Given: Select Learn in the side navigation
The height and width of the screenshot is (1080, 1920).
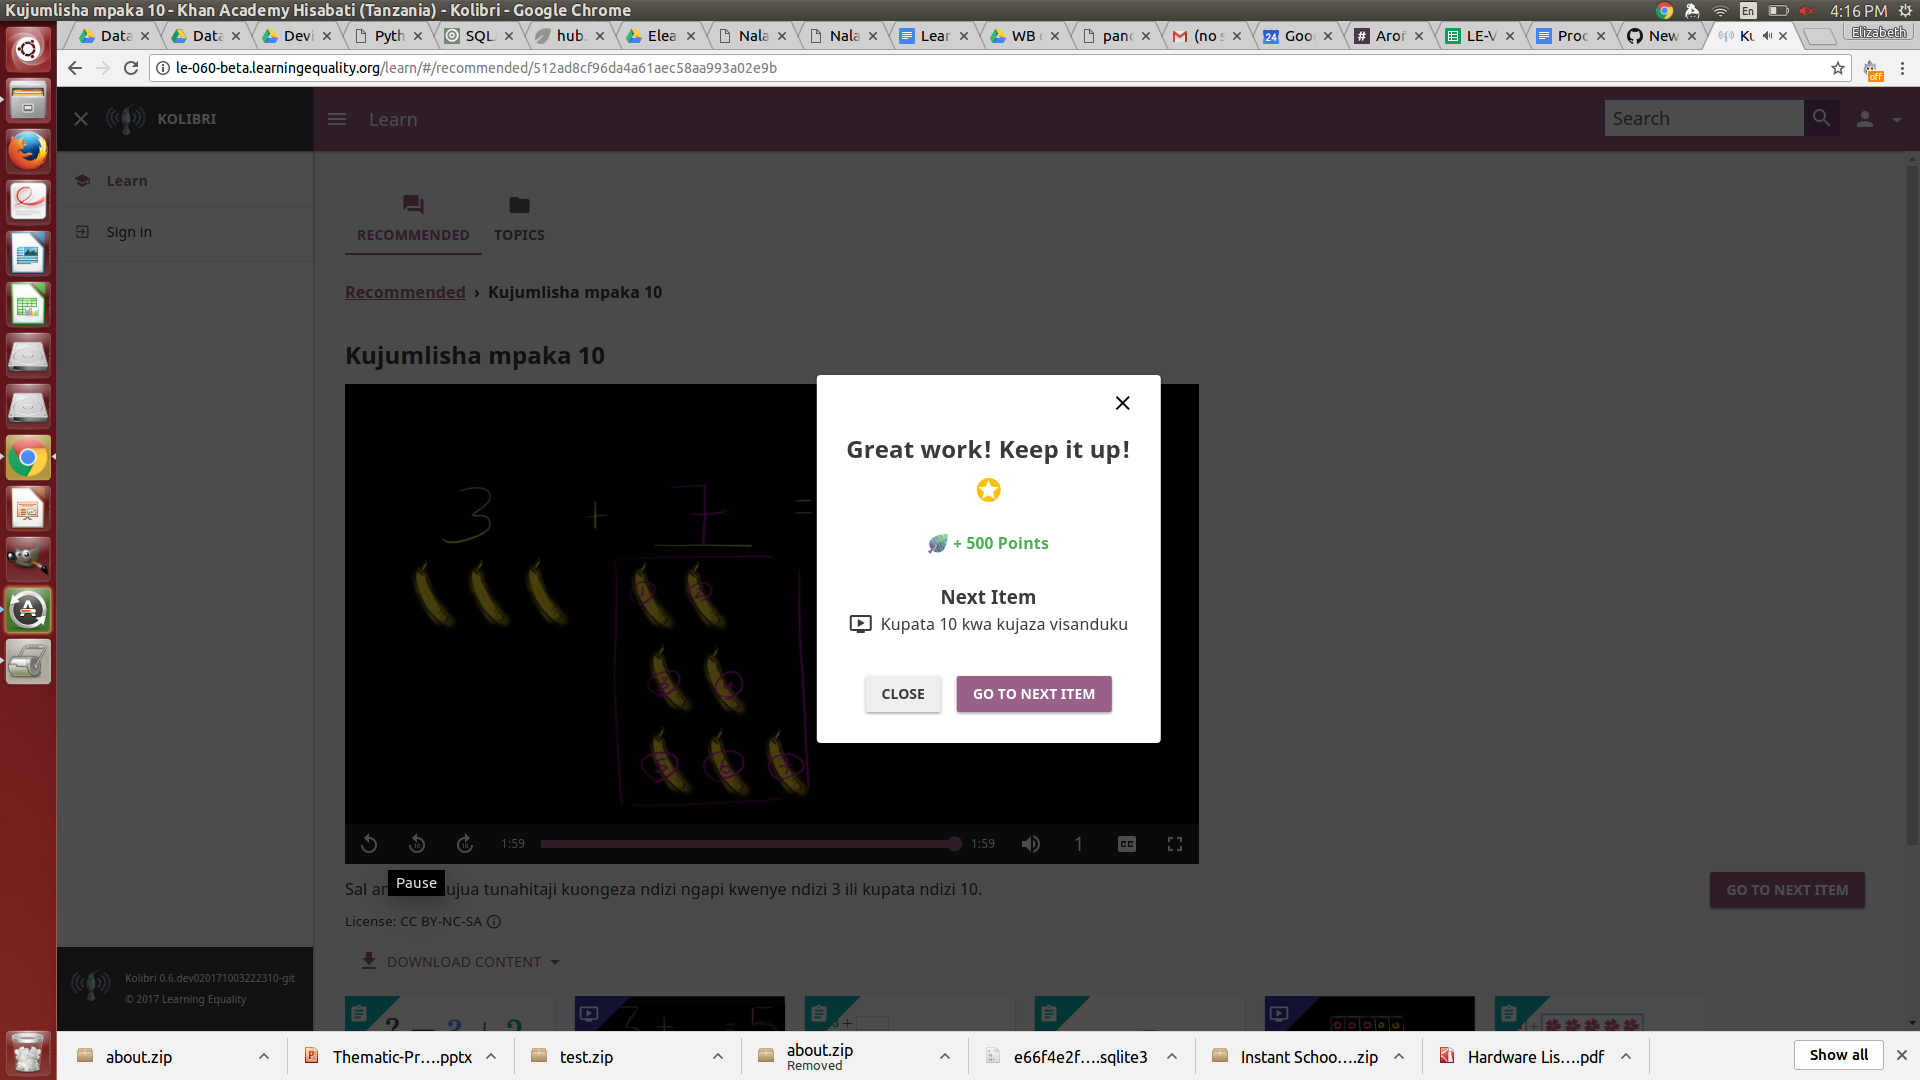Looking at the screenshot, I should click(185, 181).
